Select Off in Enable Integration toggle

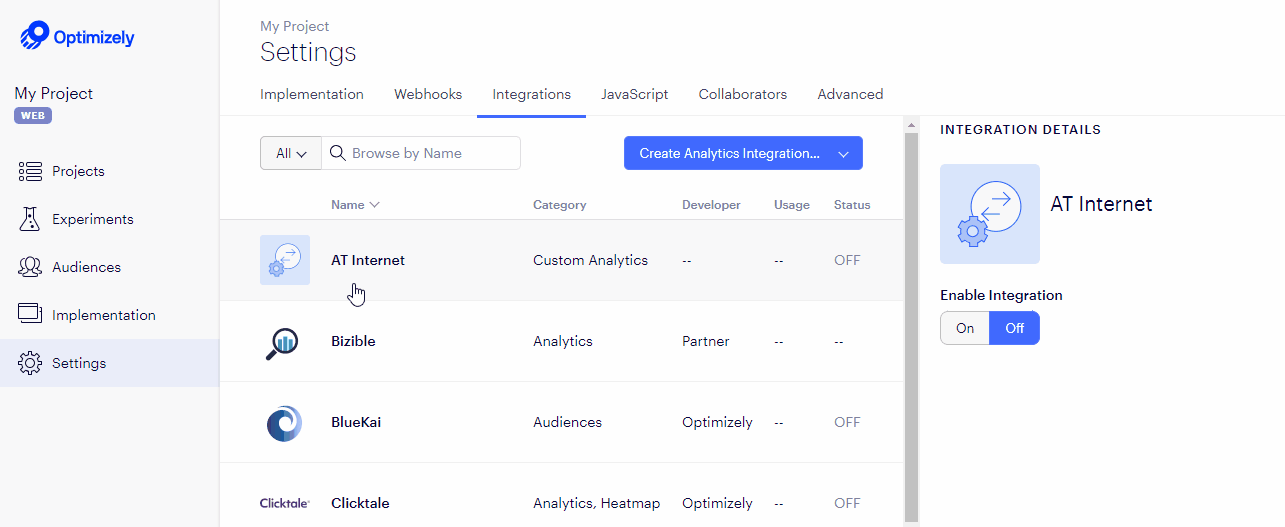[1014, 328]
